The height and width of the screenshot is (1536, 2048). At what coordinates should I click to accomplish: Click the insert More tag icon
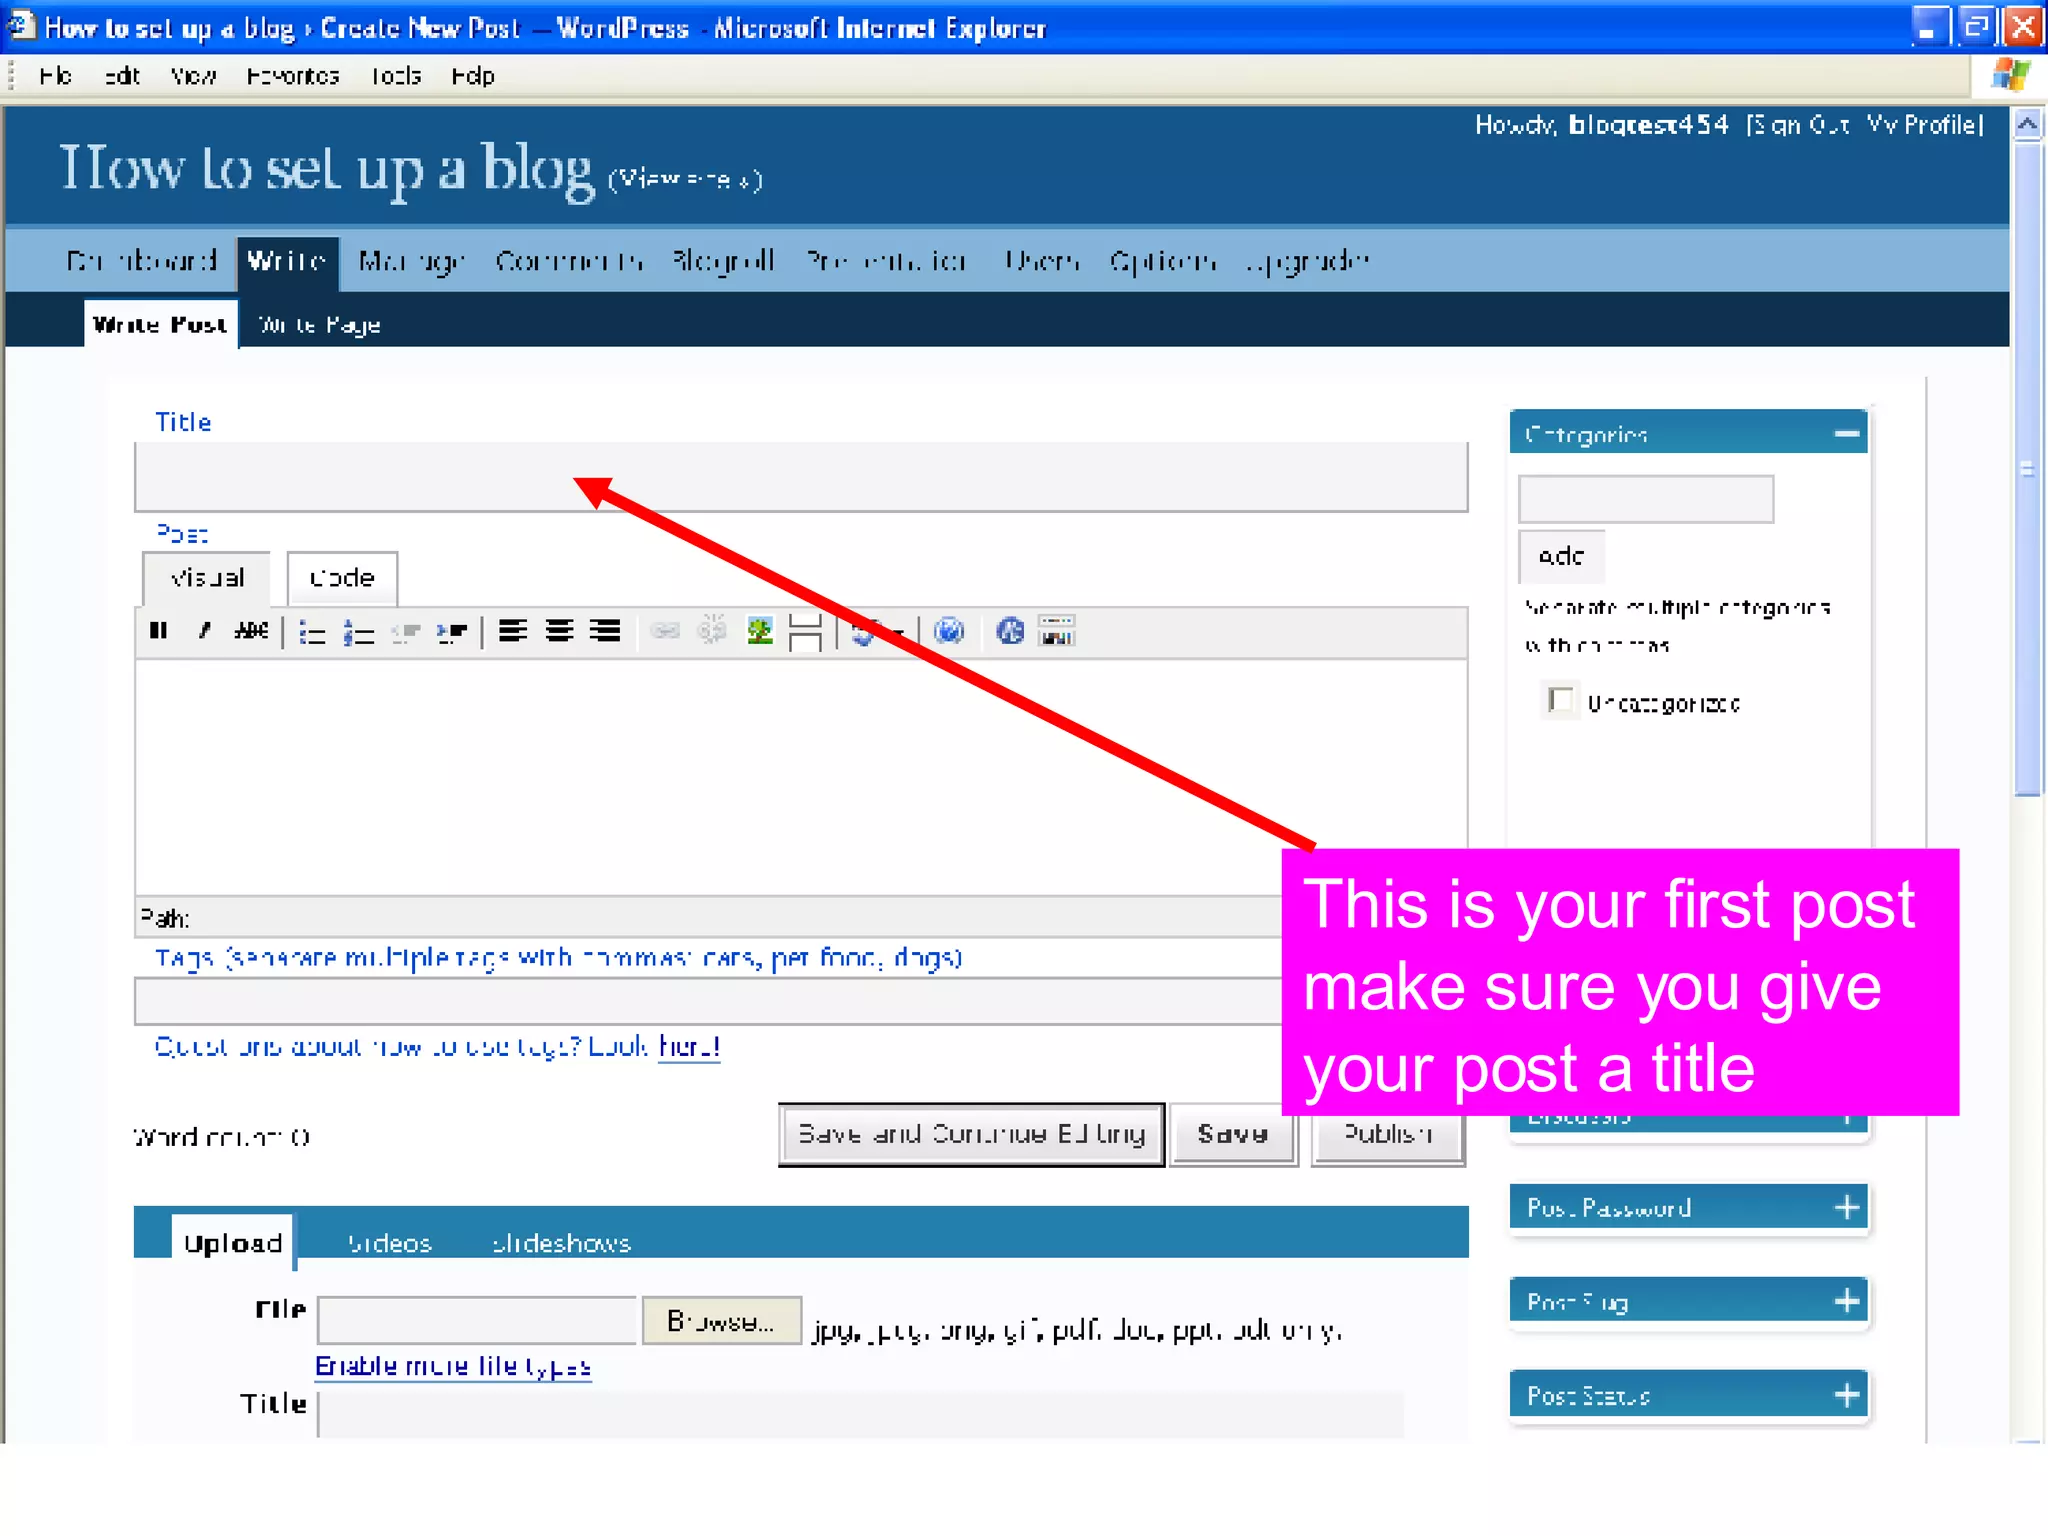point(805,632)
